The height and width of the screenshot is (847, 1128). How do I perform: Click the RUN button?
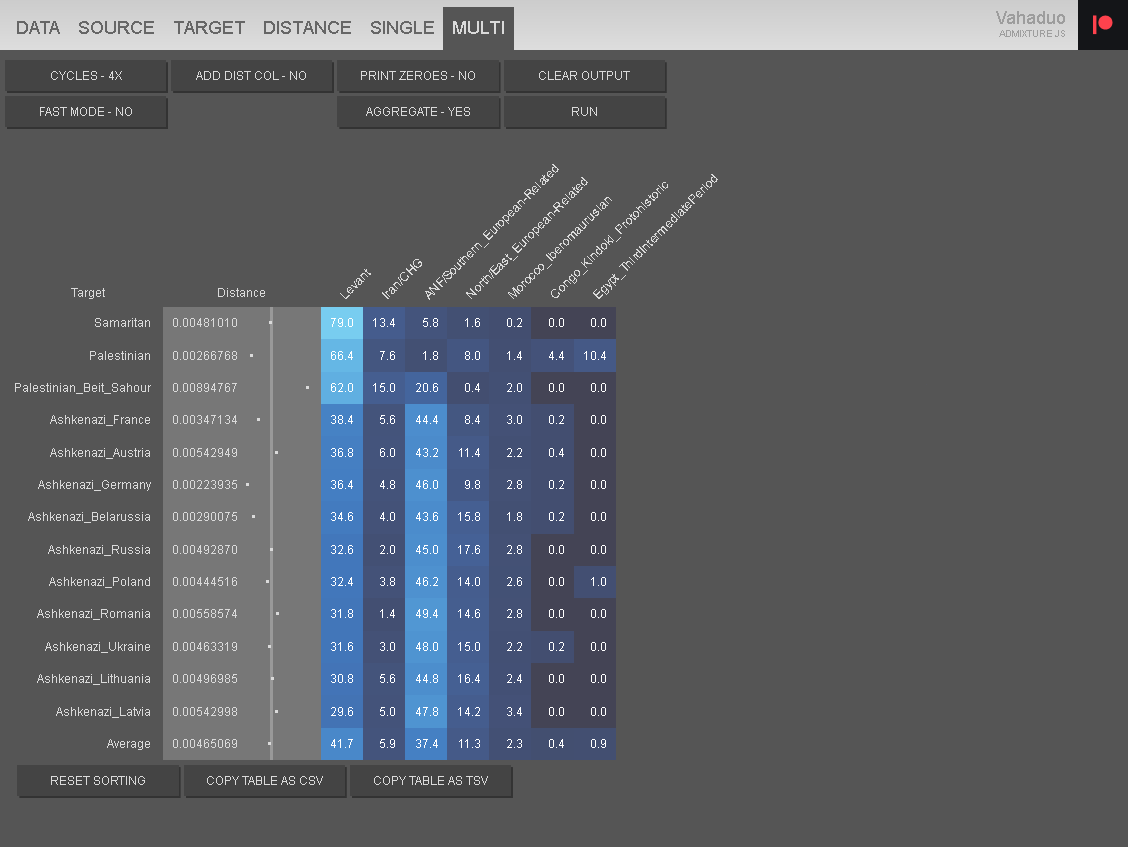(x=584, y=112)
